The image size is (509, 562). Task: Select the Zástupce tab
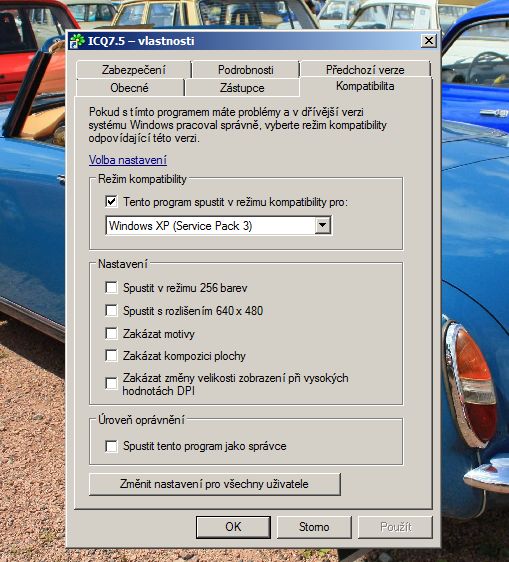[x=242, y=88]
